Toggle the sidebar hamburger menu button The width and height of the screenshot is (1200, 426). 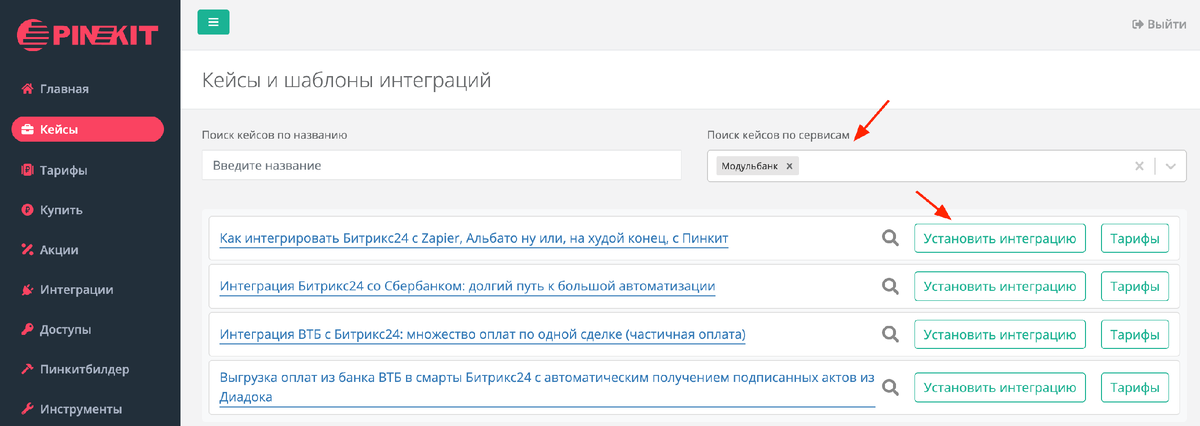click(x=213, y=22)
